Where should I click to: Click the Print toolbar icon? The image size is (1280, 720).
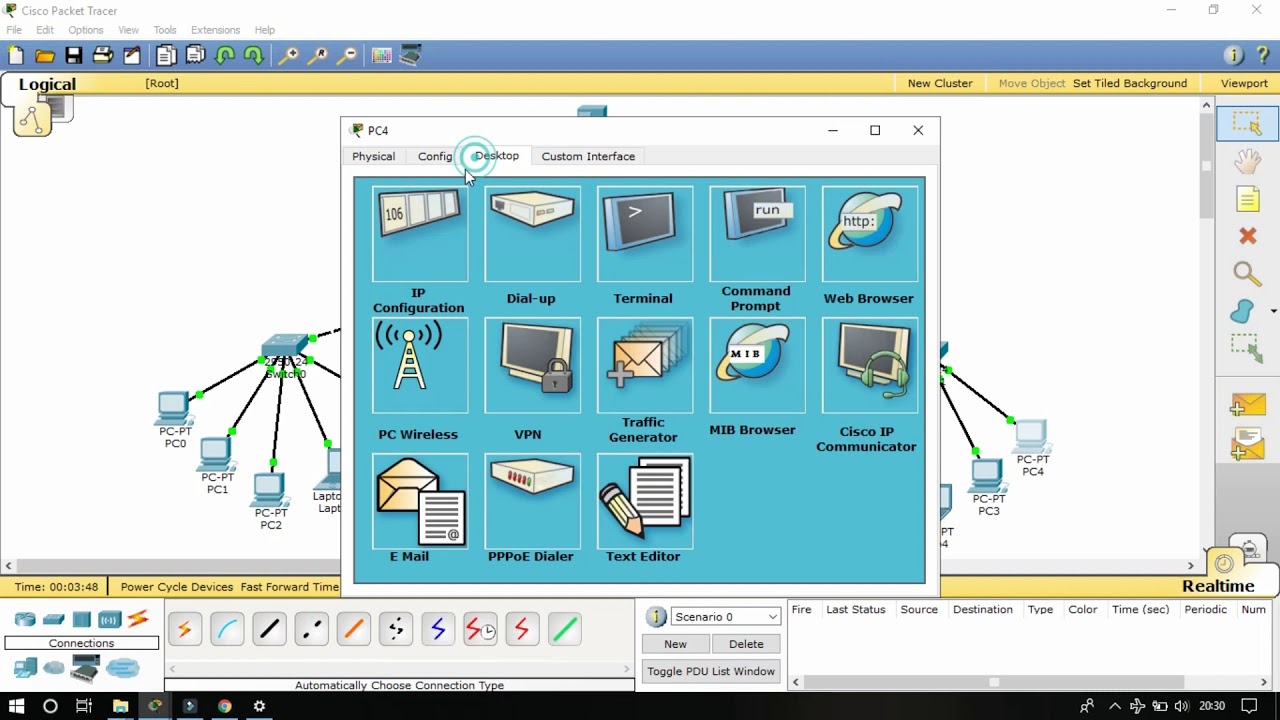pos(103,56)
